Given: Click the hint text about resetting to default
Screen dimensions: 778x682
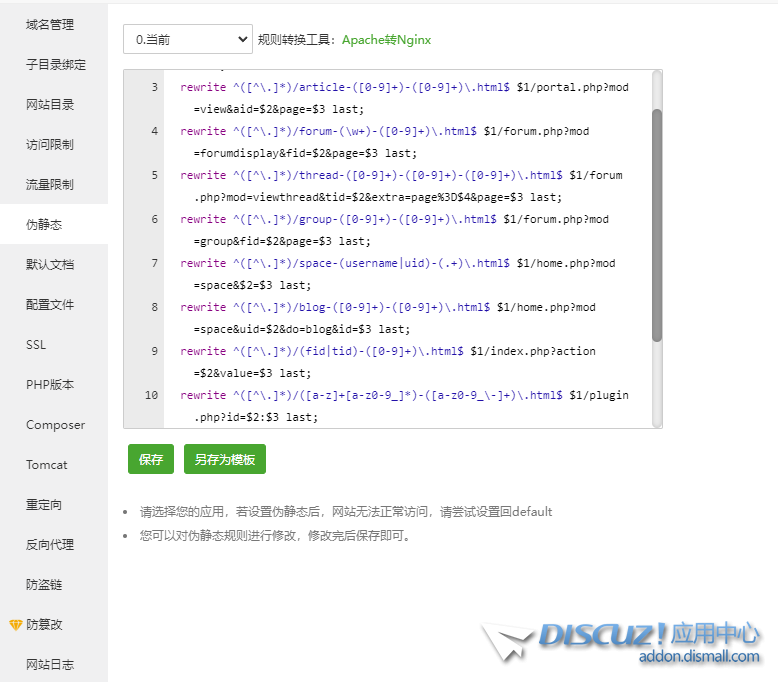Looking at the screenshot, I should click(x=346, y=511).
